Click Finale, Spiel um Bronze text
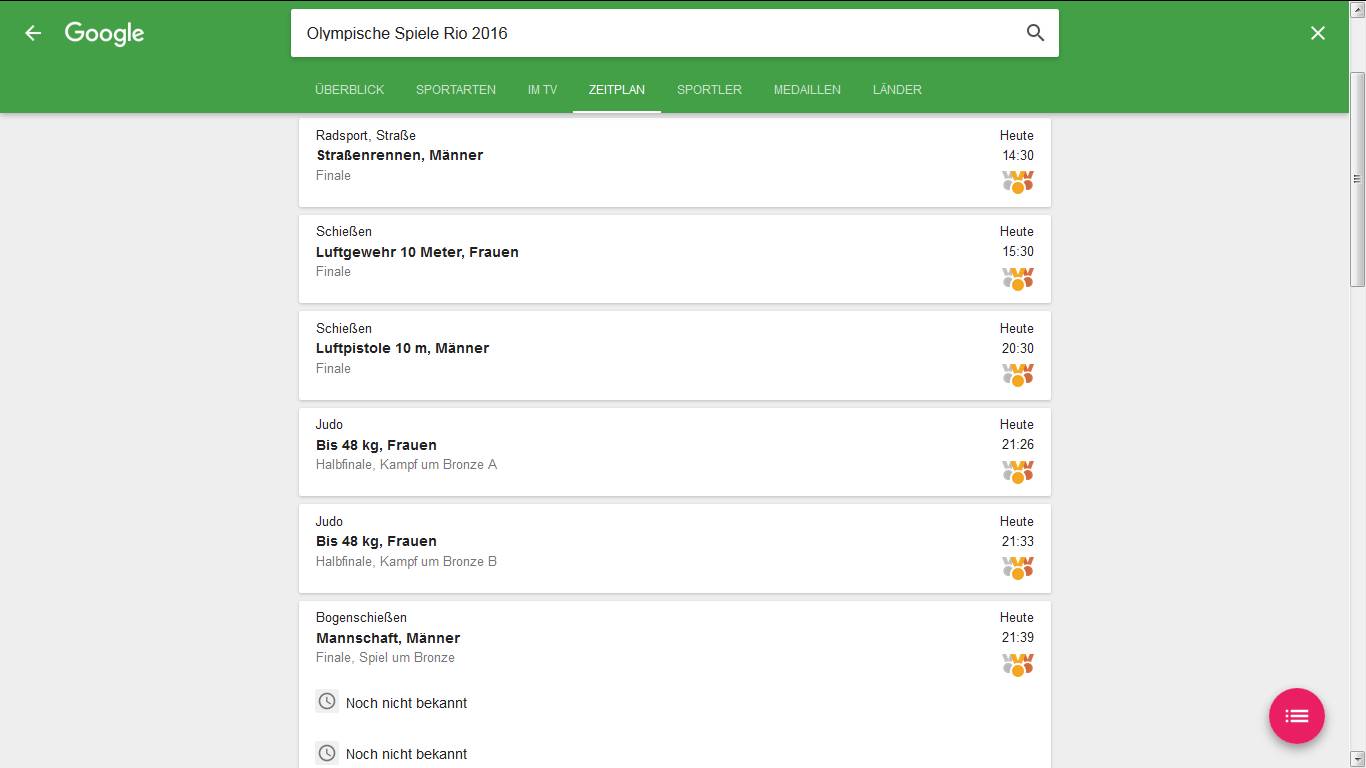Viewport: 1366px width, 768px height. [x=385, y=657]
